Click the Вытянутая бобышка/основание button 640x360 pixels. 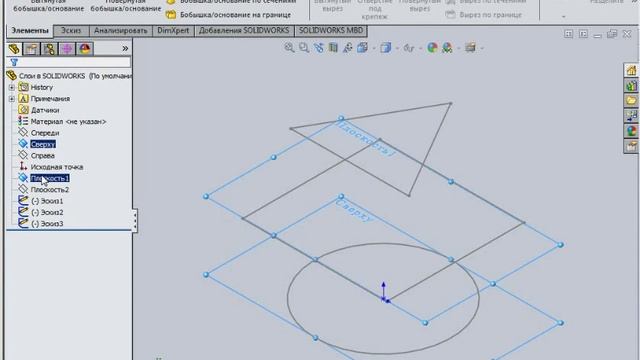tap(49, 6)
